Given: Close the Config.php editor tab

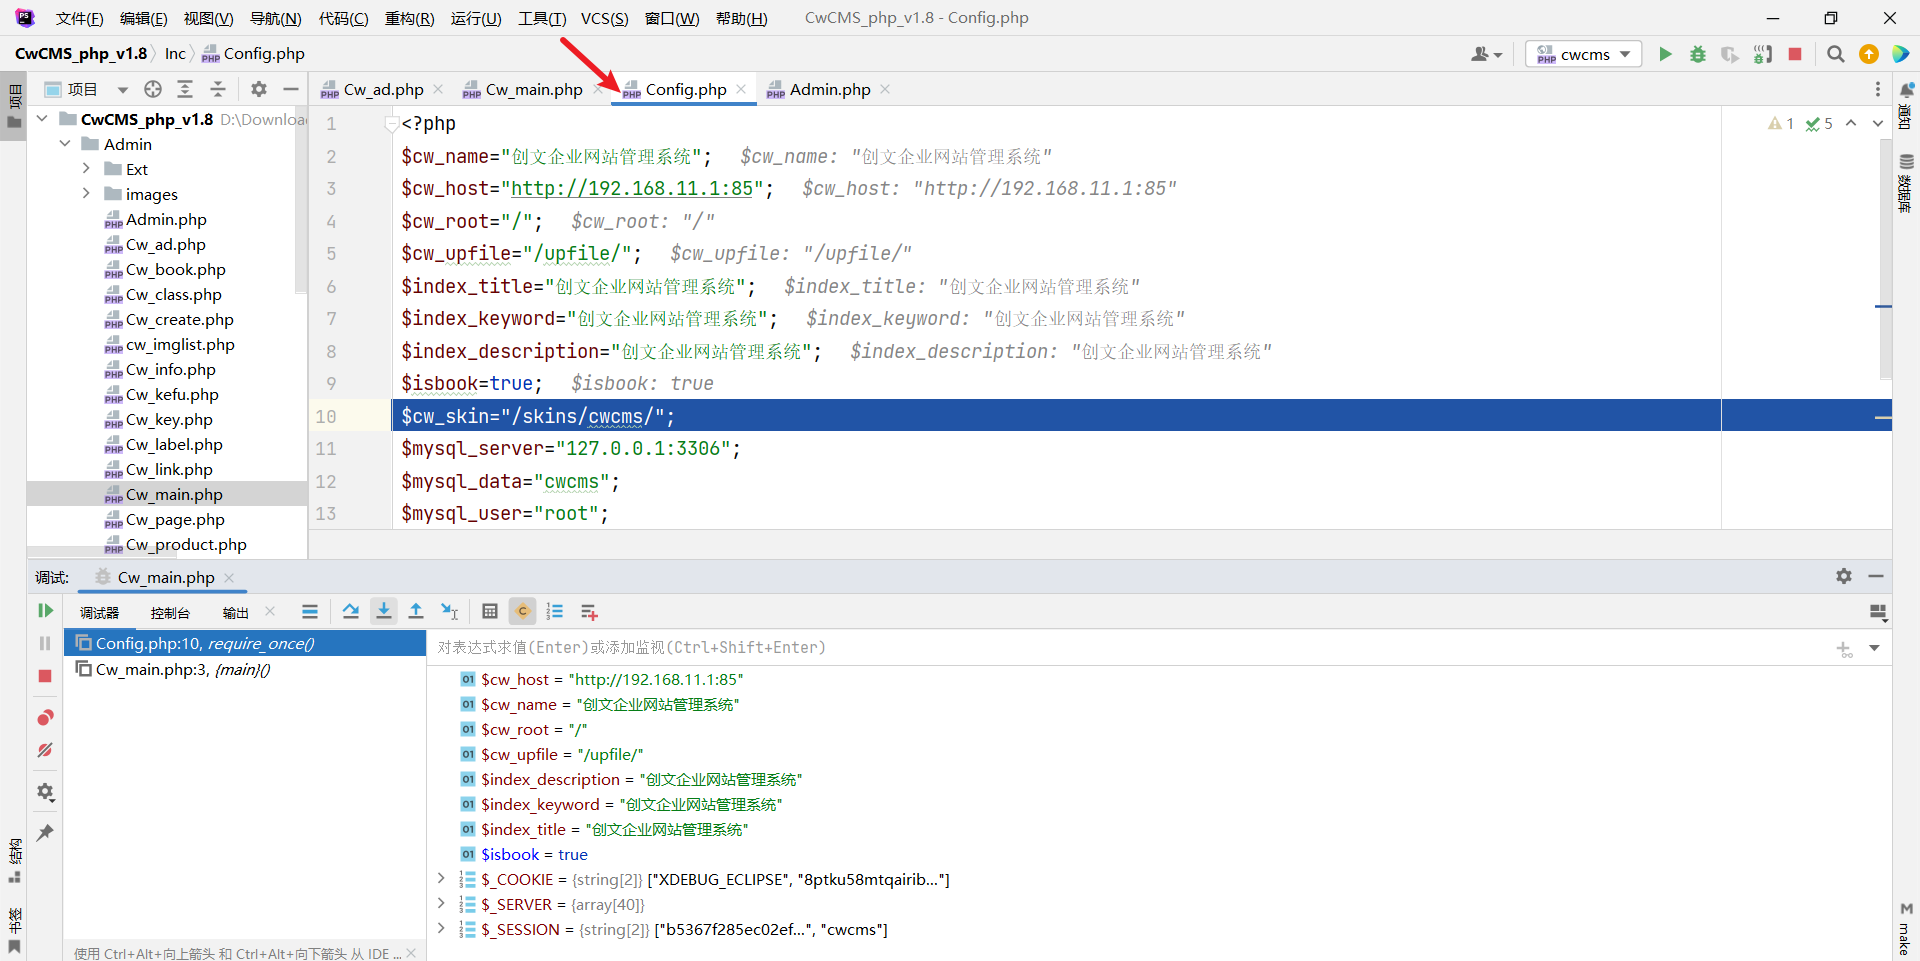Looking at the screenshot, I should click(741, 89).
